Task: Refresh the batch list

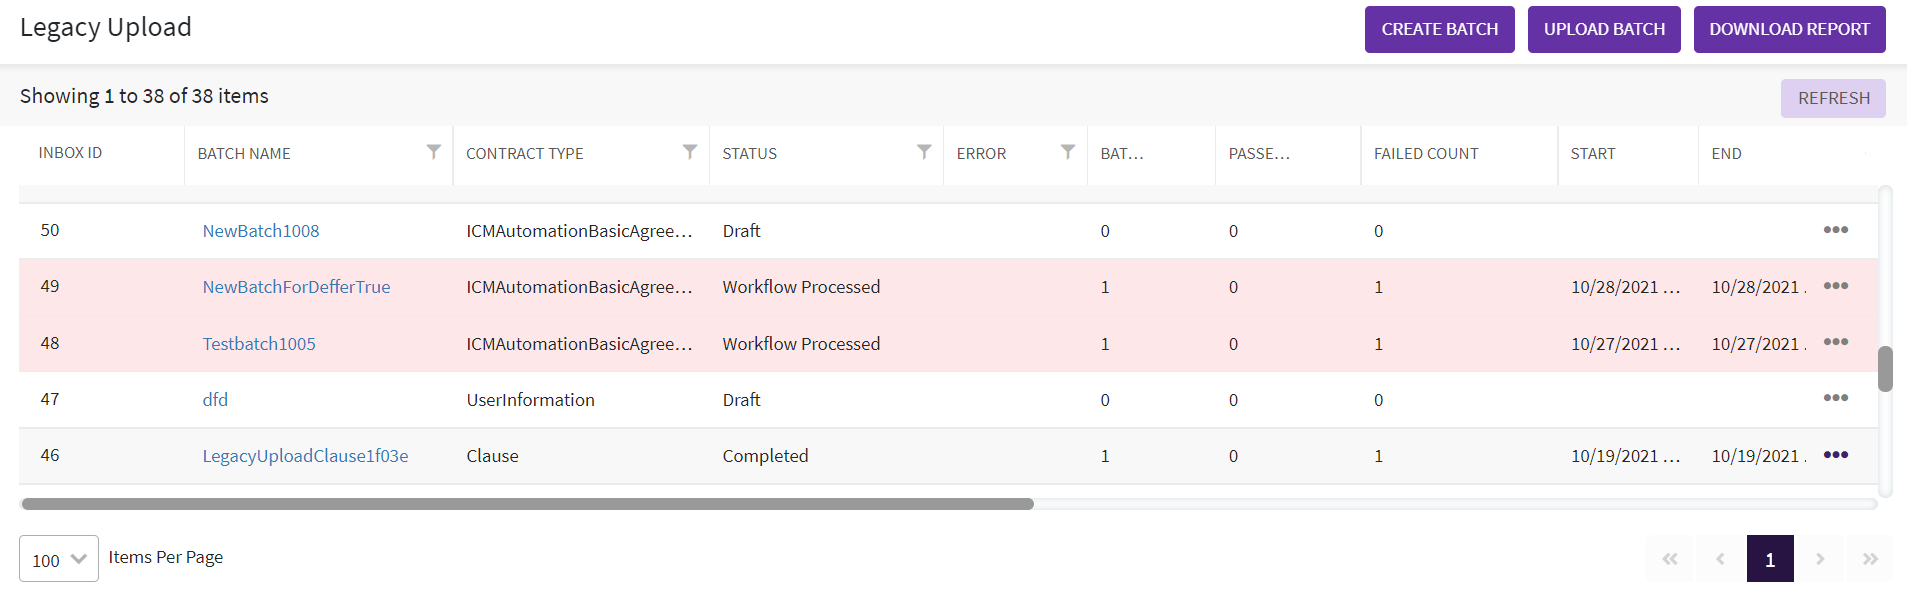Action: (x=1833, y=98)
